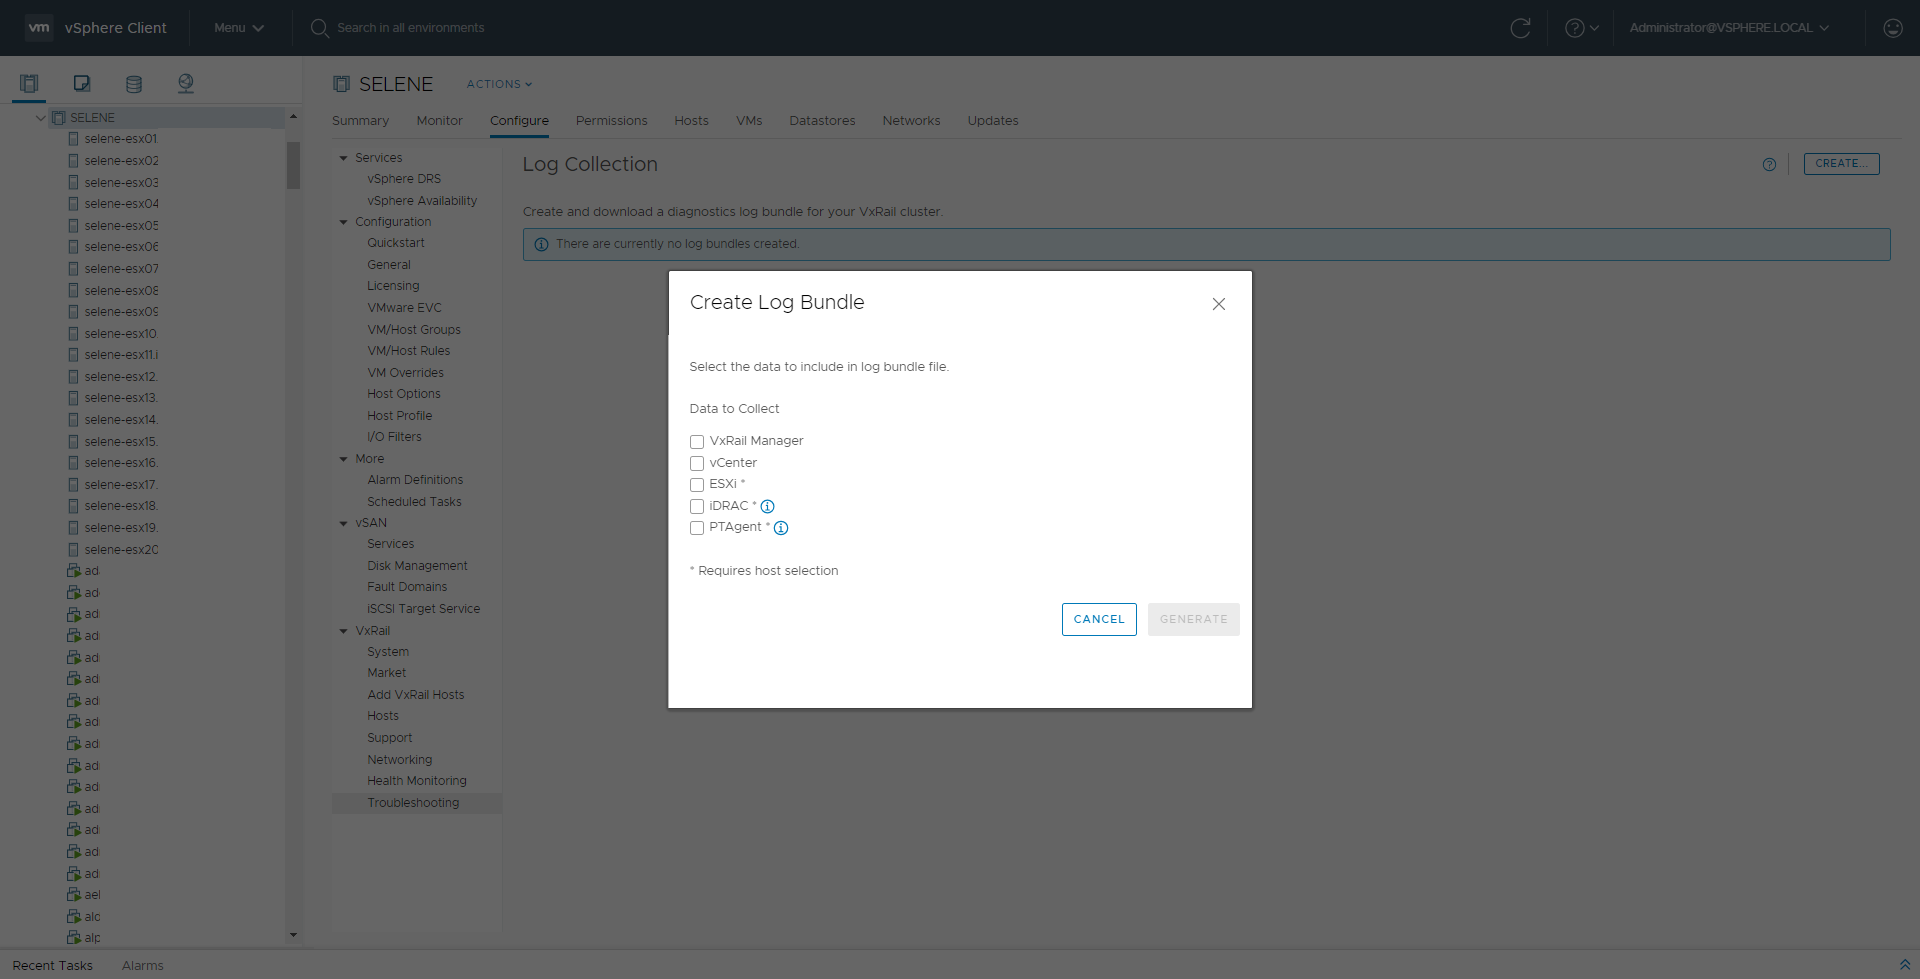The image size is (1920, 979).
Task: Click the CREATE button in Log Collection
Action: [1841, 164]
